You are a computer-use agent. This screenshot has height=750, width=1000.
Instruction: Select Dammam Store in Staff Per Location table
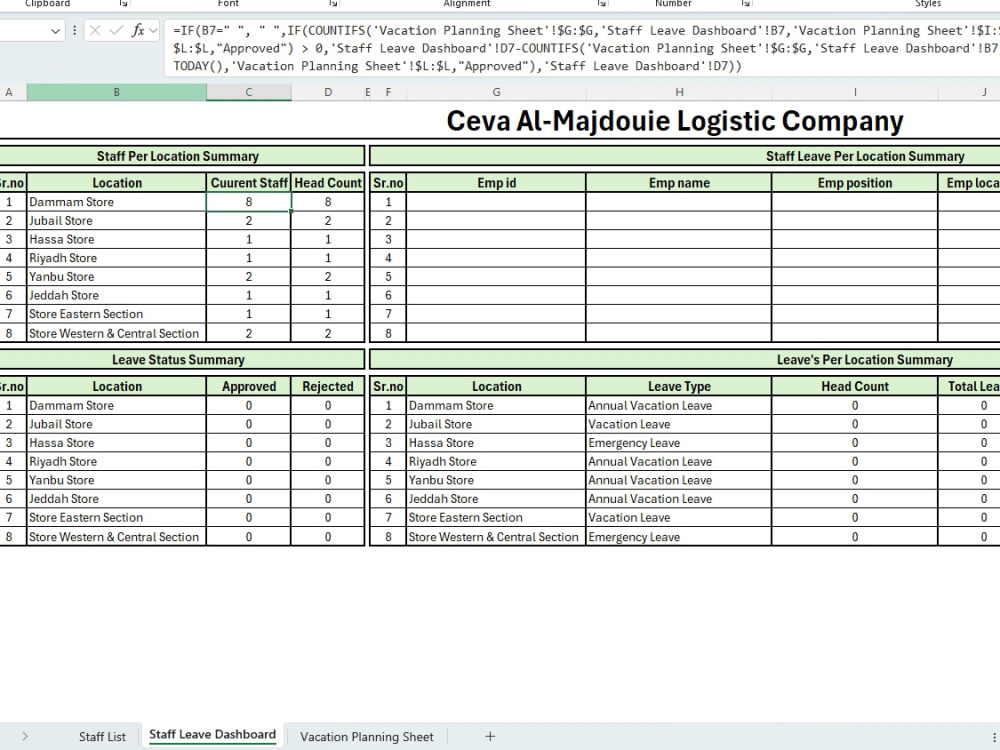117,202
